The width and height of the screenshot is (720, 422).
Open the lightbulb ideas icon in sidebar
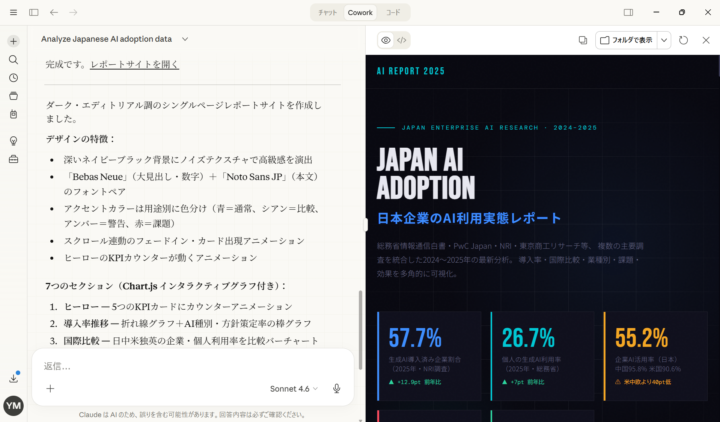tap(13, 141)
